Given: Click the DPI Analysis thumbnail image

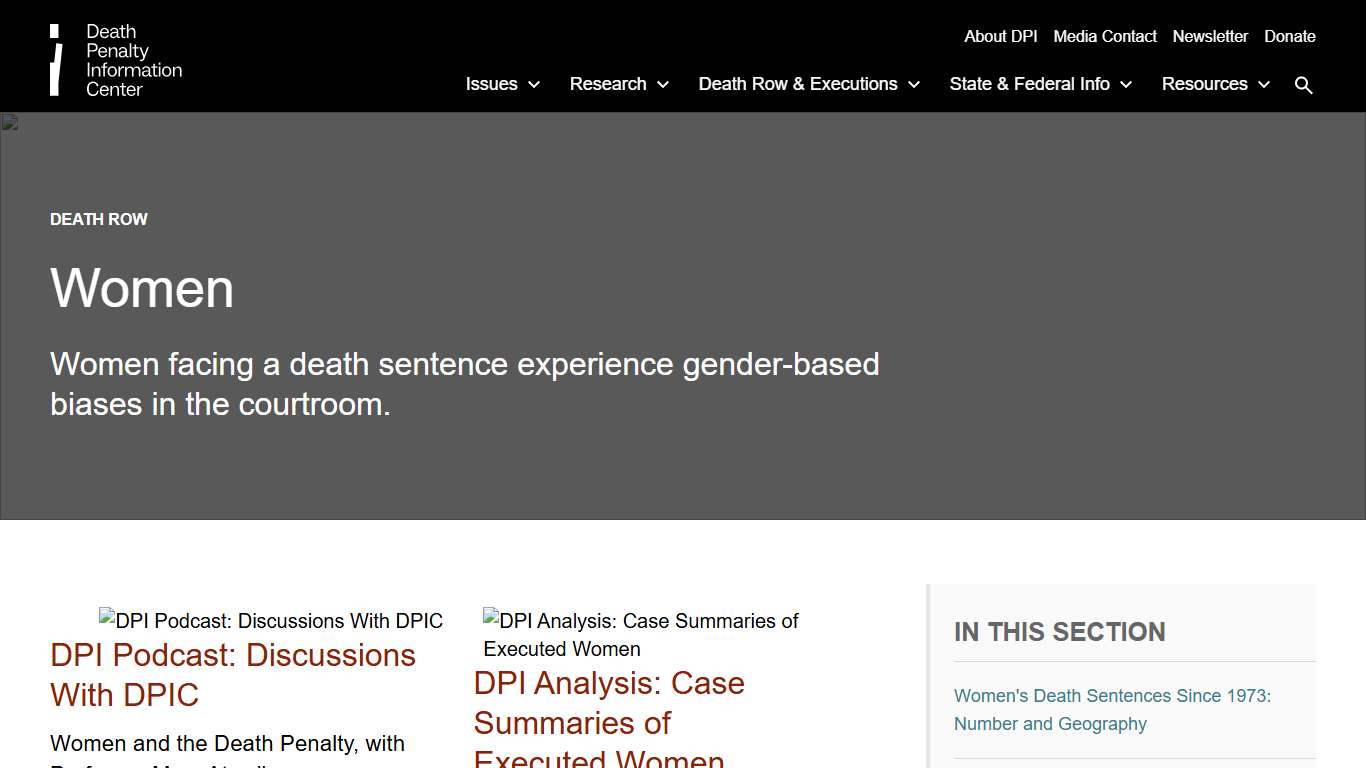Looking at the screenshot, I should [641, 634].
